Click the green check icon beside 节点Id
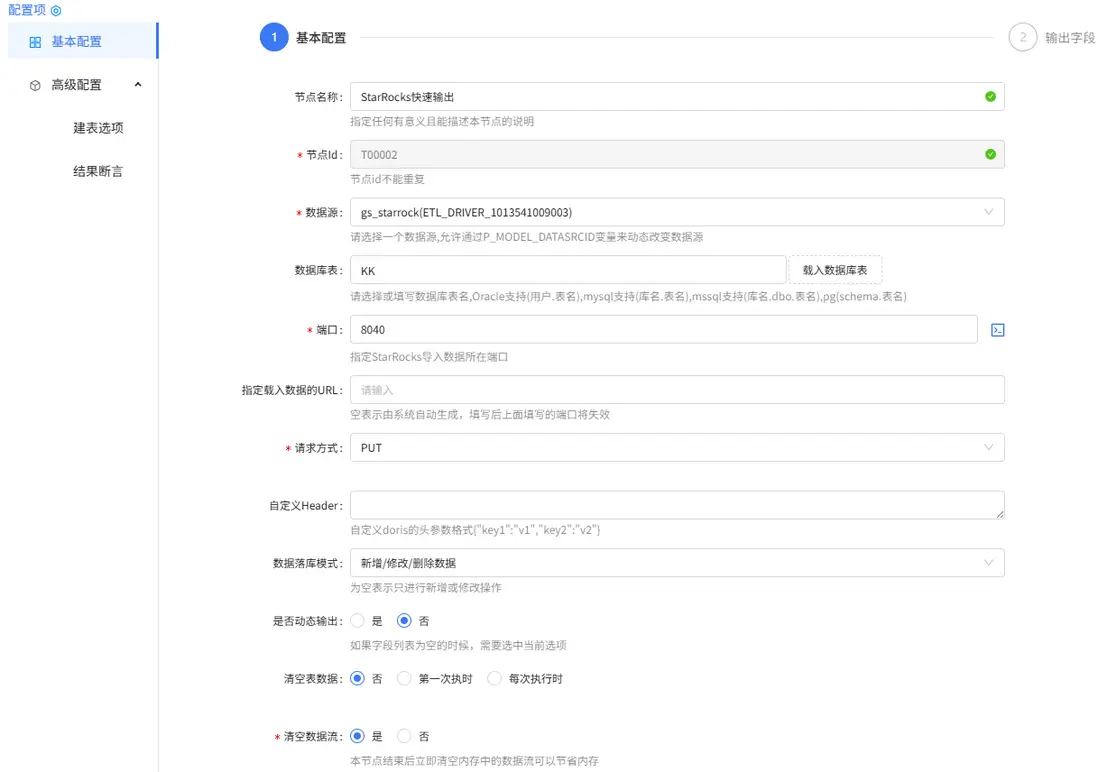1098x772 pixels. tap(990, 154)
